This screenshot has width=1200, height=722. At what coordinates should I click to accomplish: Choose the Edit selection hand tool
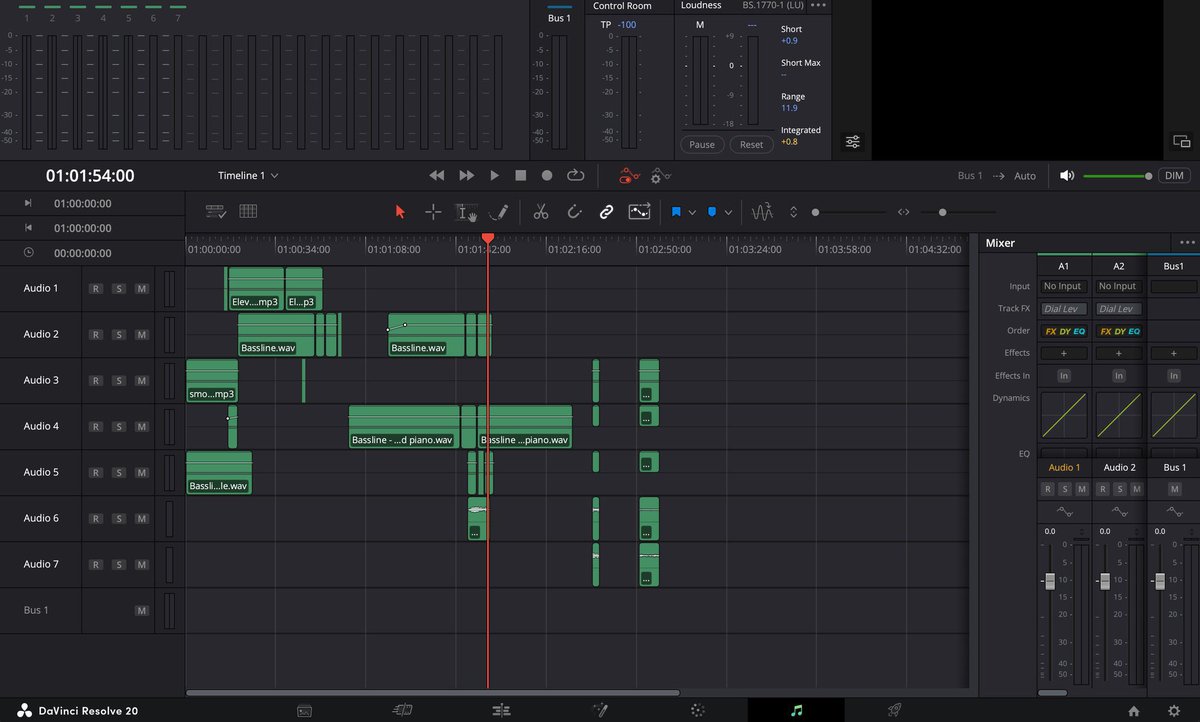466,212
